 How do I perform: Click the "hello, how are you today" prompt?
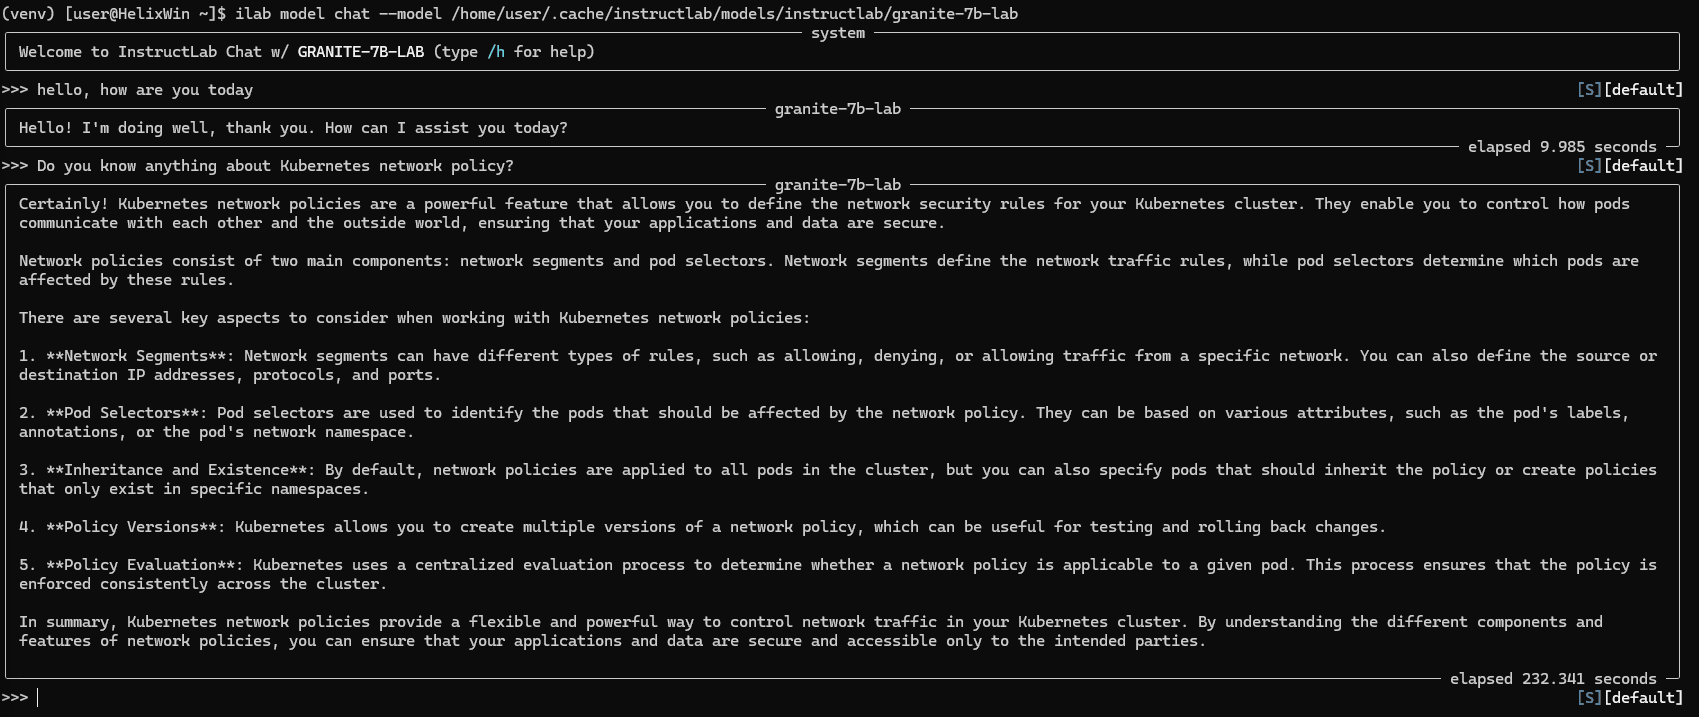(x=145, y=90)
